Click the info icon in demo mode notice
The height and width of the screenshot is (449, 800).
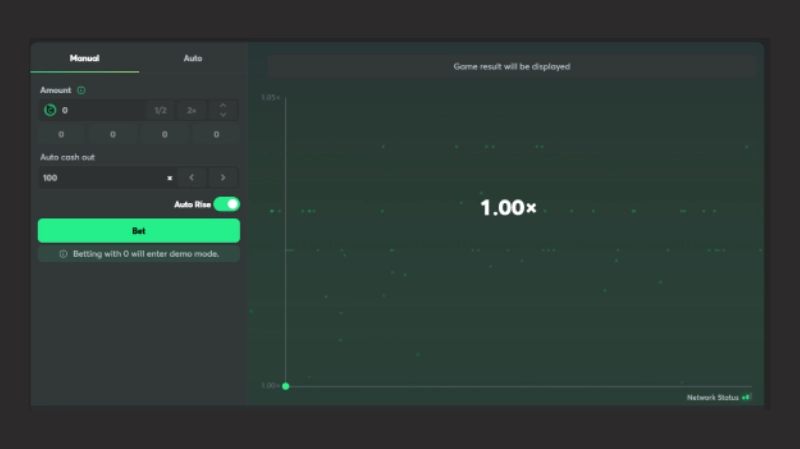tap(63, 254)
